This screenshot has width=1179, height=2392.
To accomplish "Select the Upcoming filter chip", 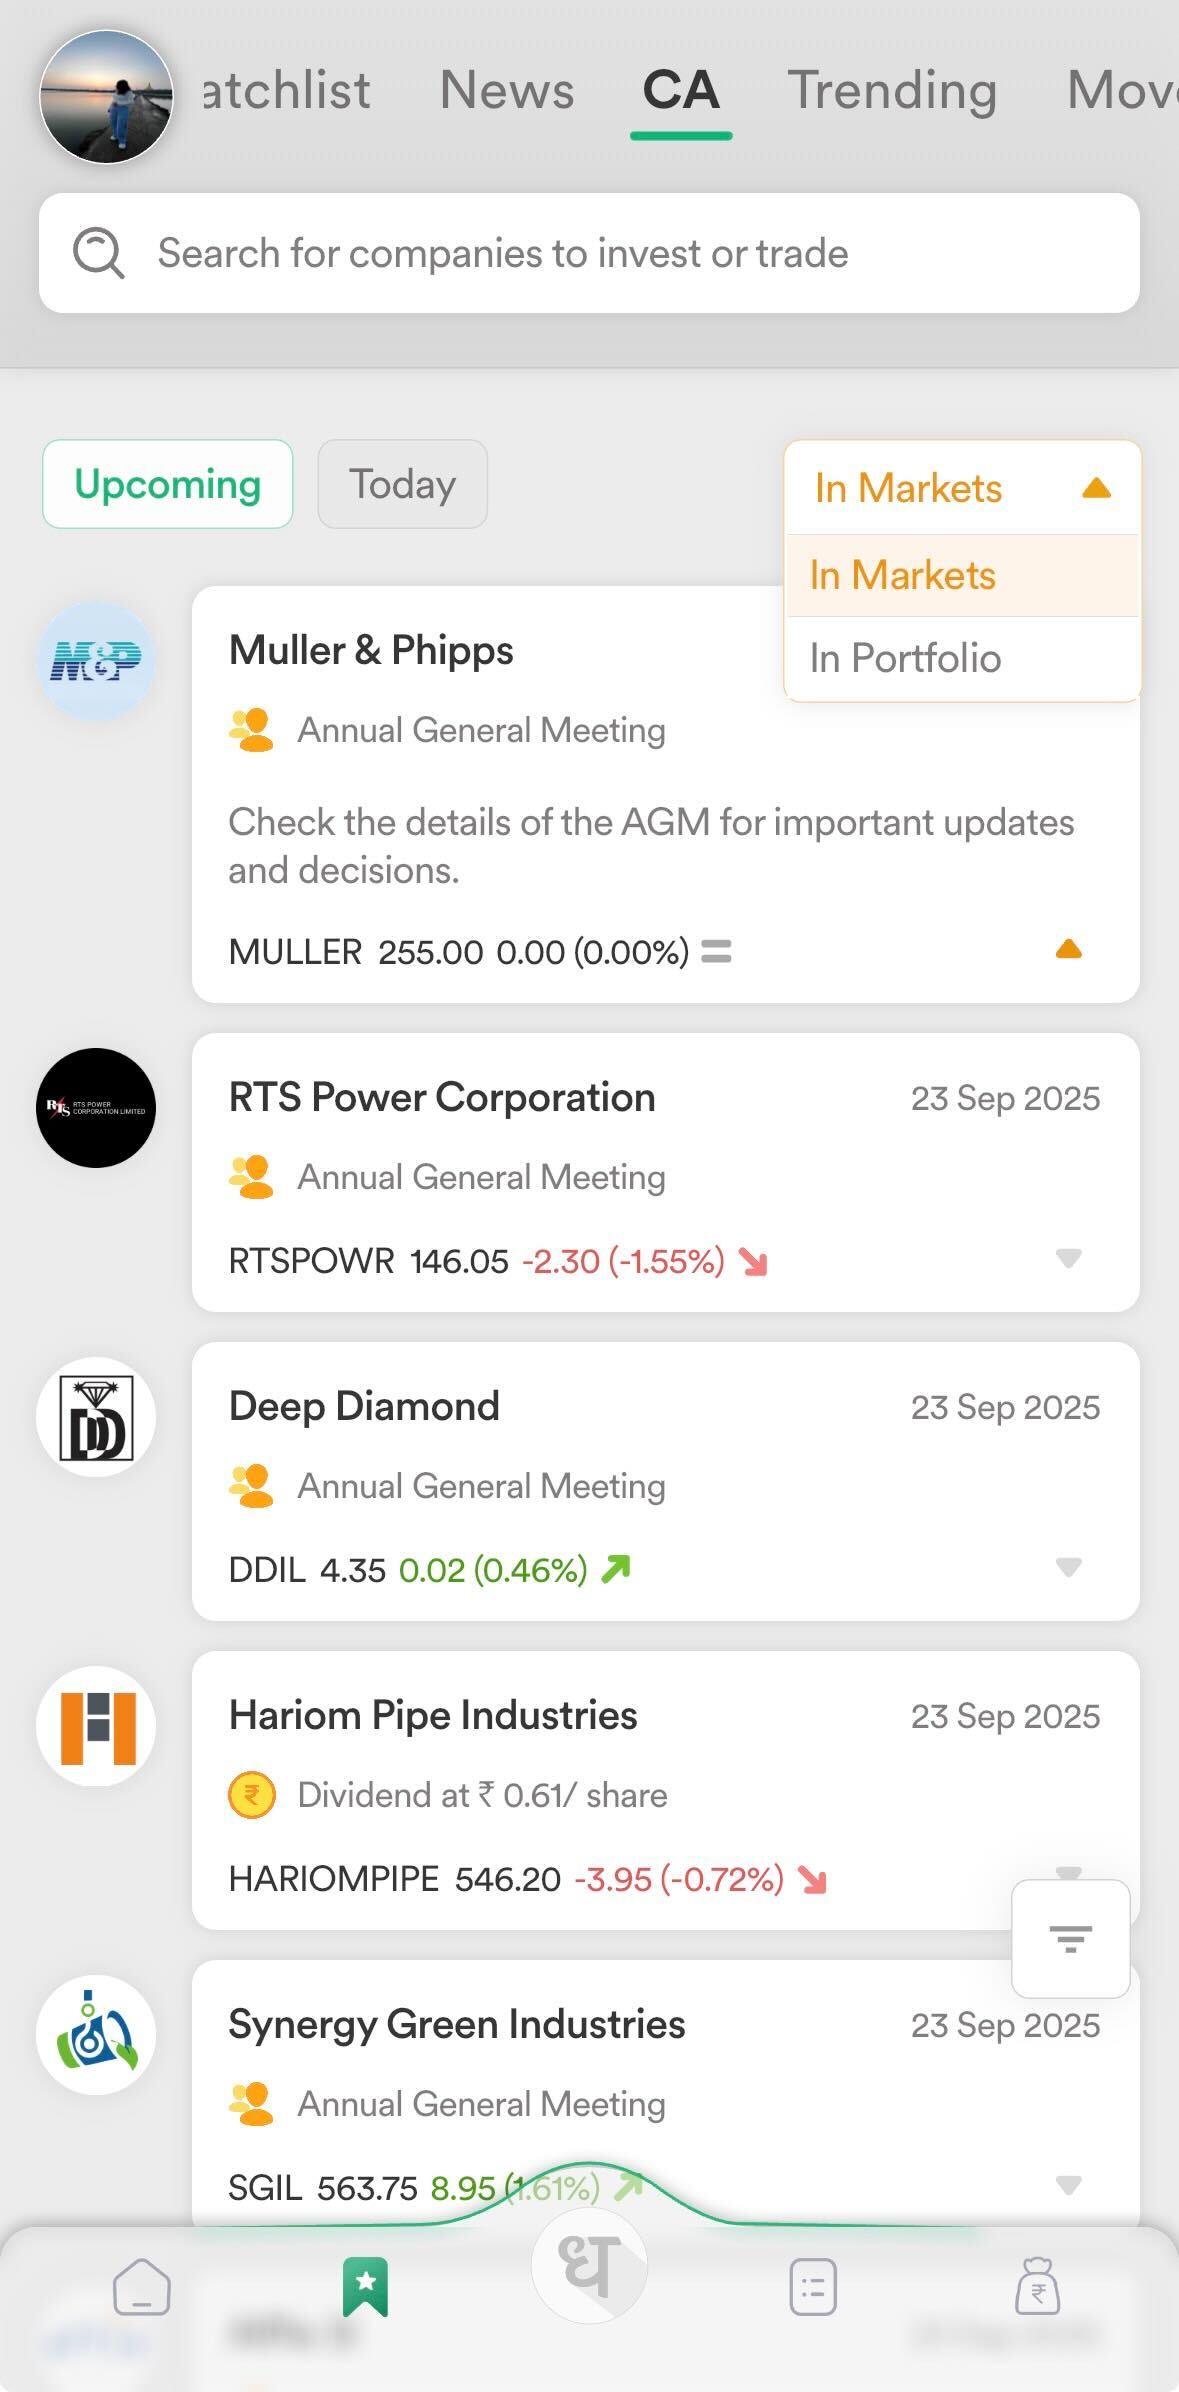I will point(168,484).
